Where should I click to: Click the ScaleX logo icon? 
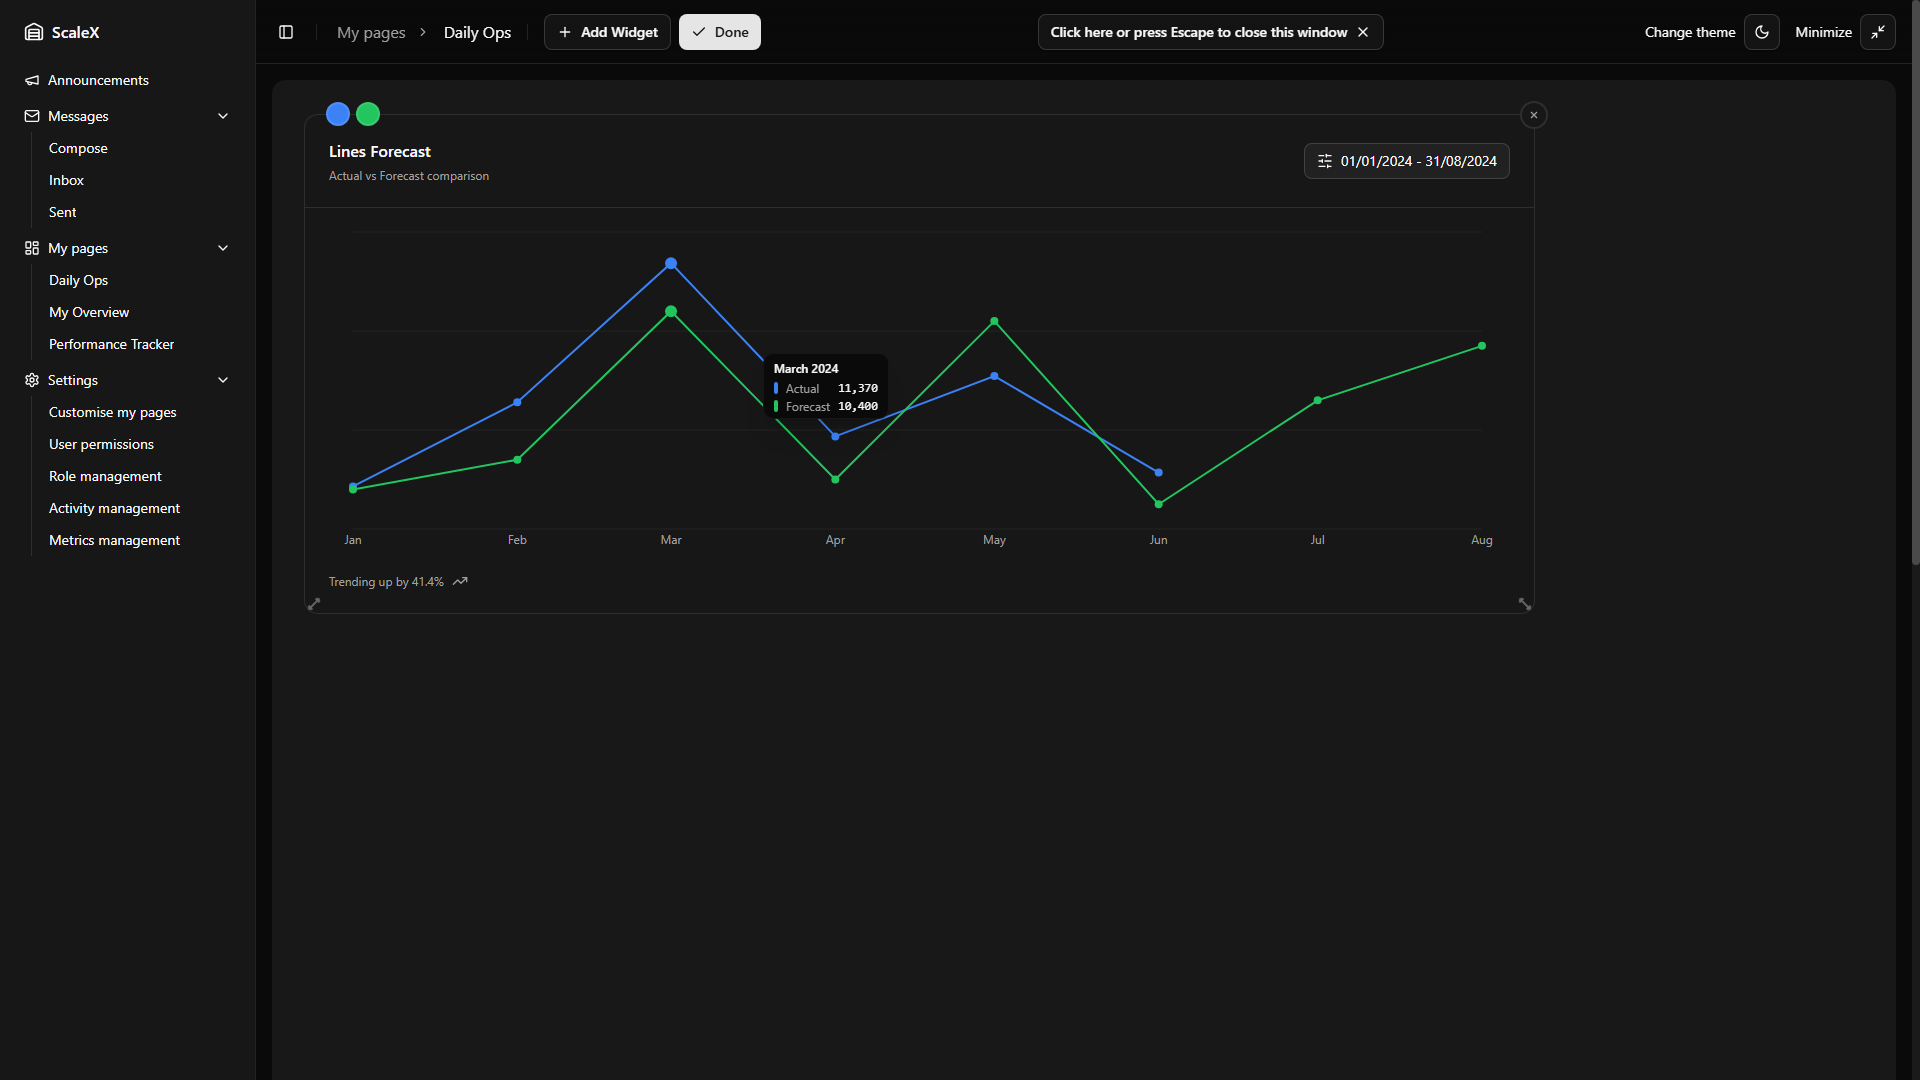click(x=34, y=32)
